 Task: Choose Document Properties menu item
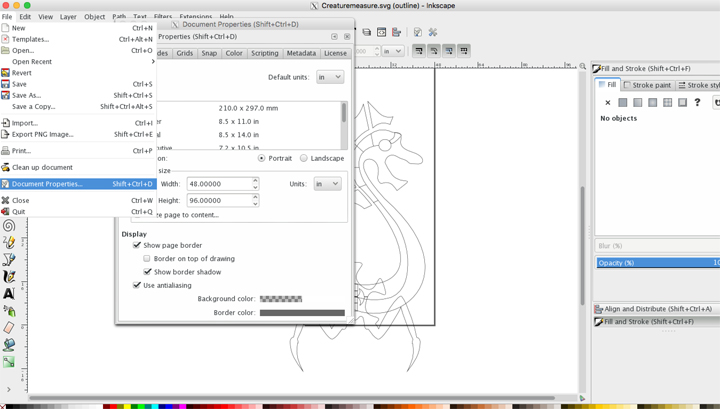[x=78, y=184]
